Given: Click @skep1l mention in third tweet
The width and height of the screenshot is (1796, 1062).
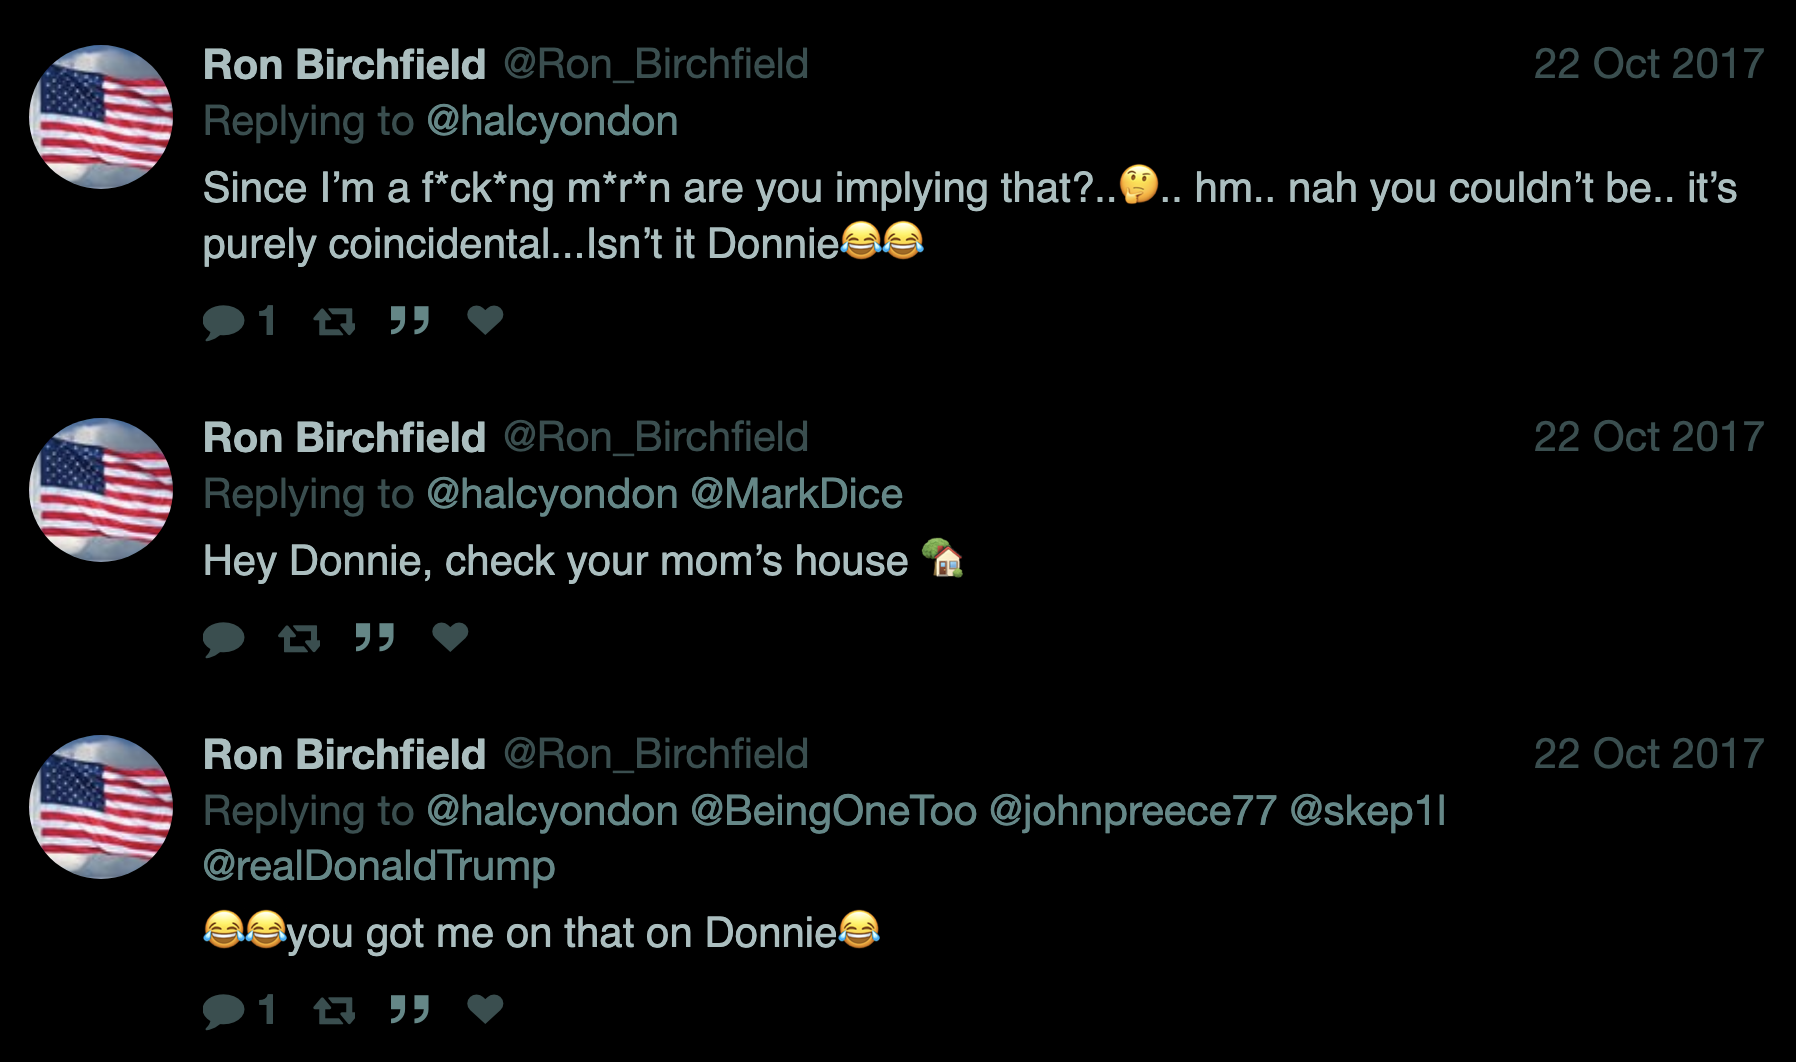Looking at the screenshot, I should click(x=1368, y=811).
